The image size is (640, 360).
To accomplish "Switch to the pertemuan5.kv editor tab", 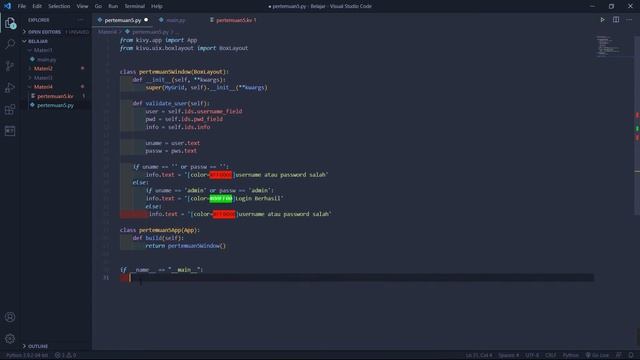I will pyautogui.click(x=236, y=20).
